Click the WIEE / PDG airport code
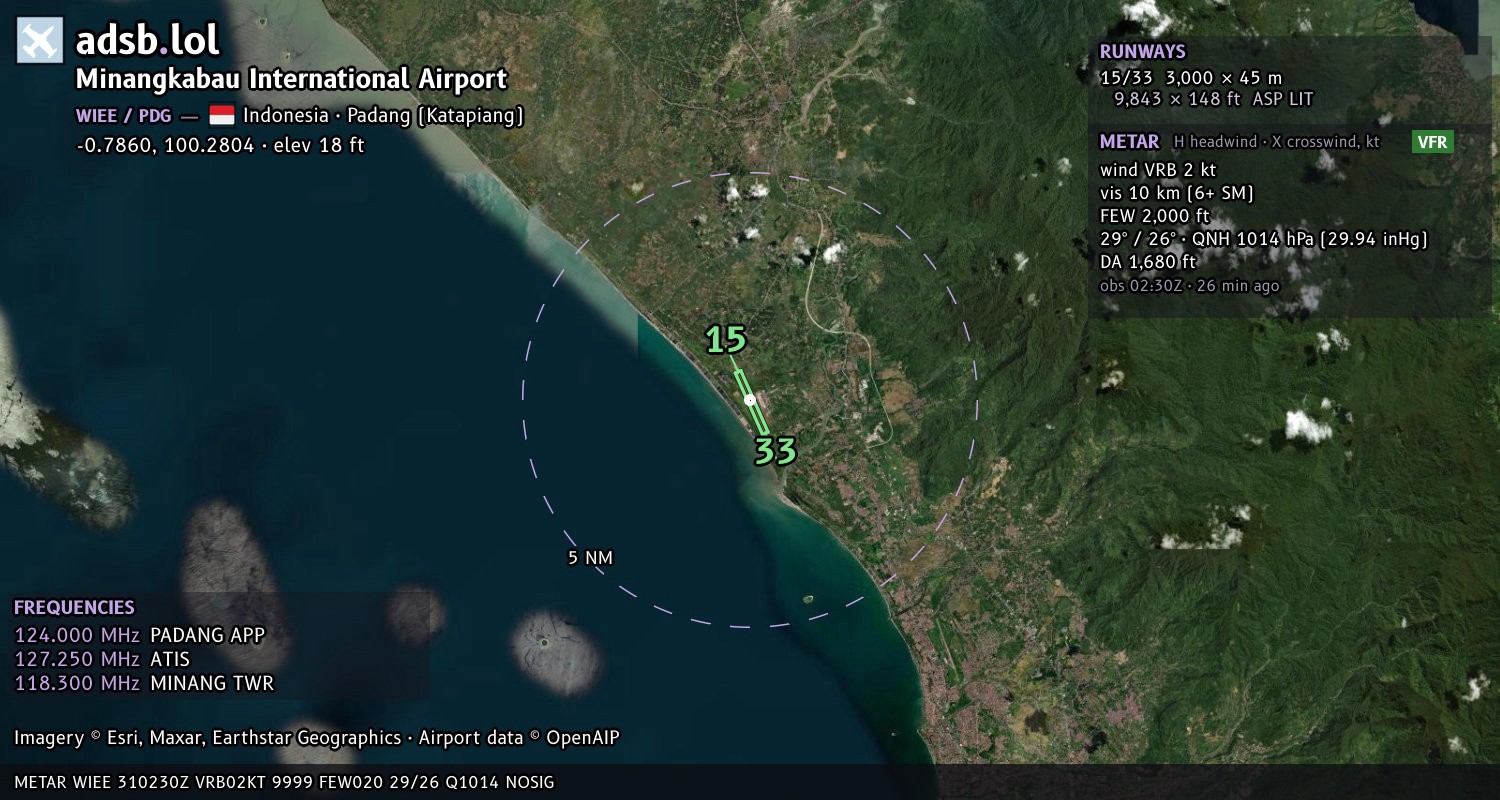The image size is (1500, 800). tap(123, 116)
